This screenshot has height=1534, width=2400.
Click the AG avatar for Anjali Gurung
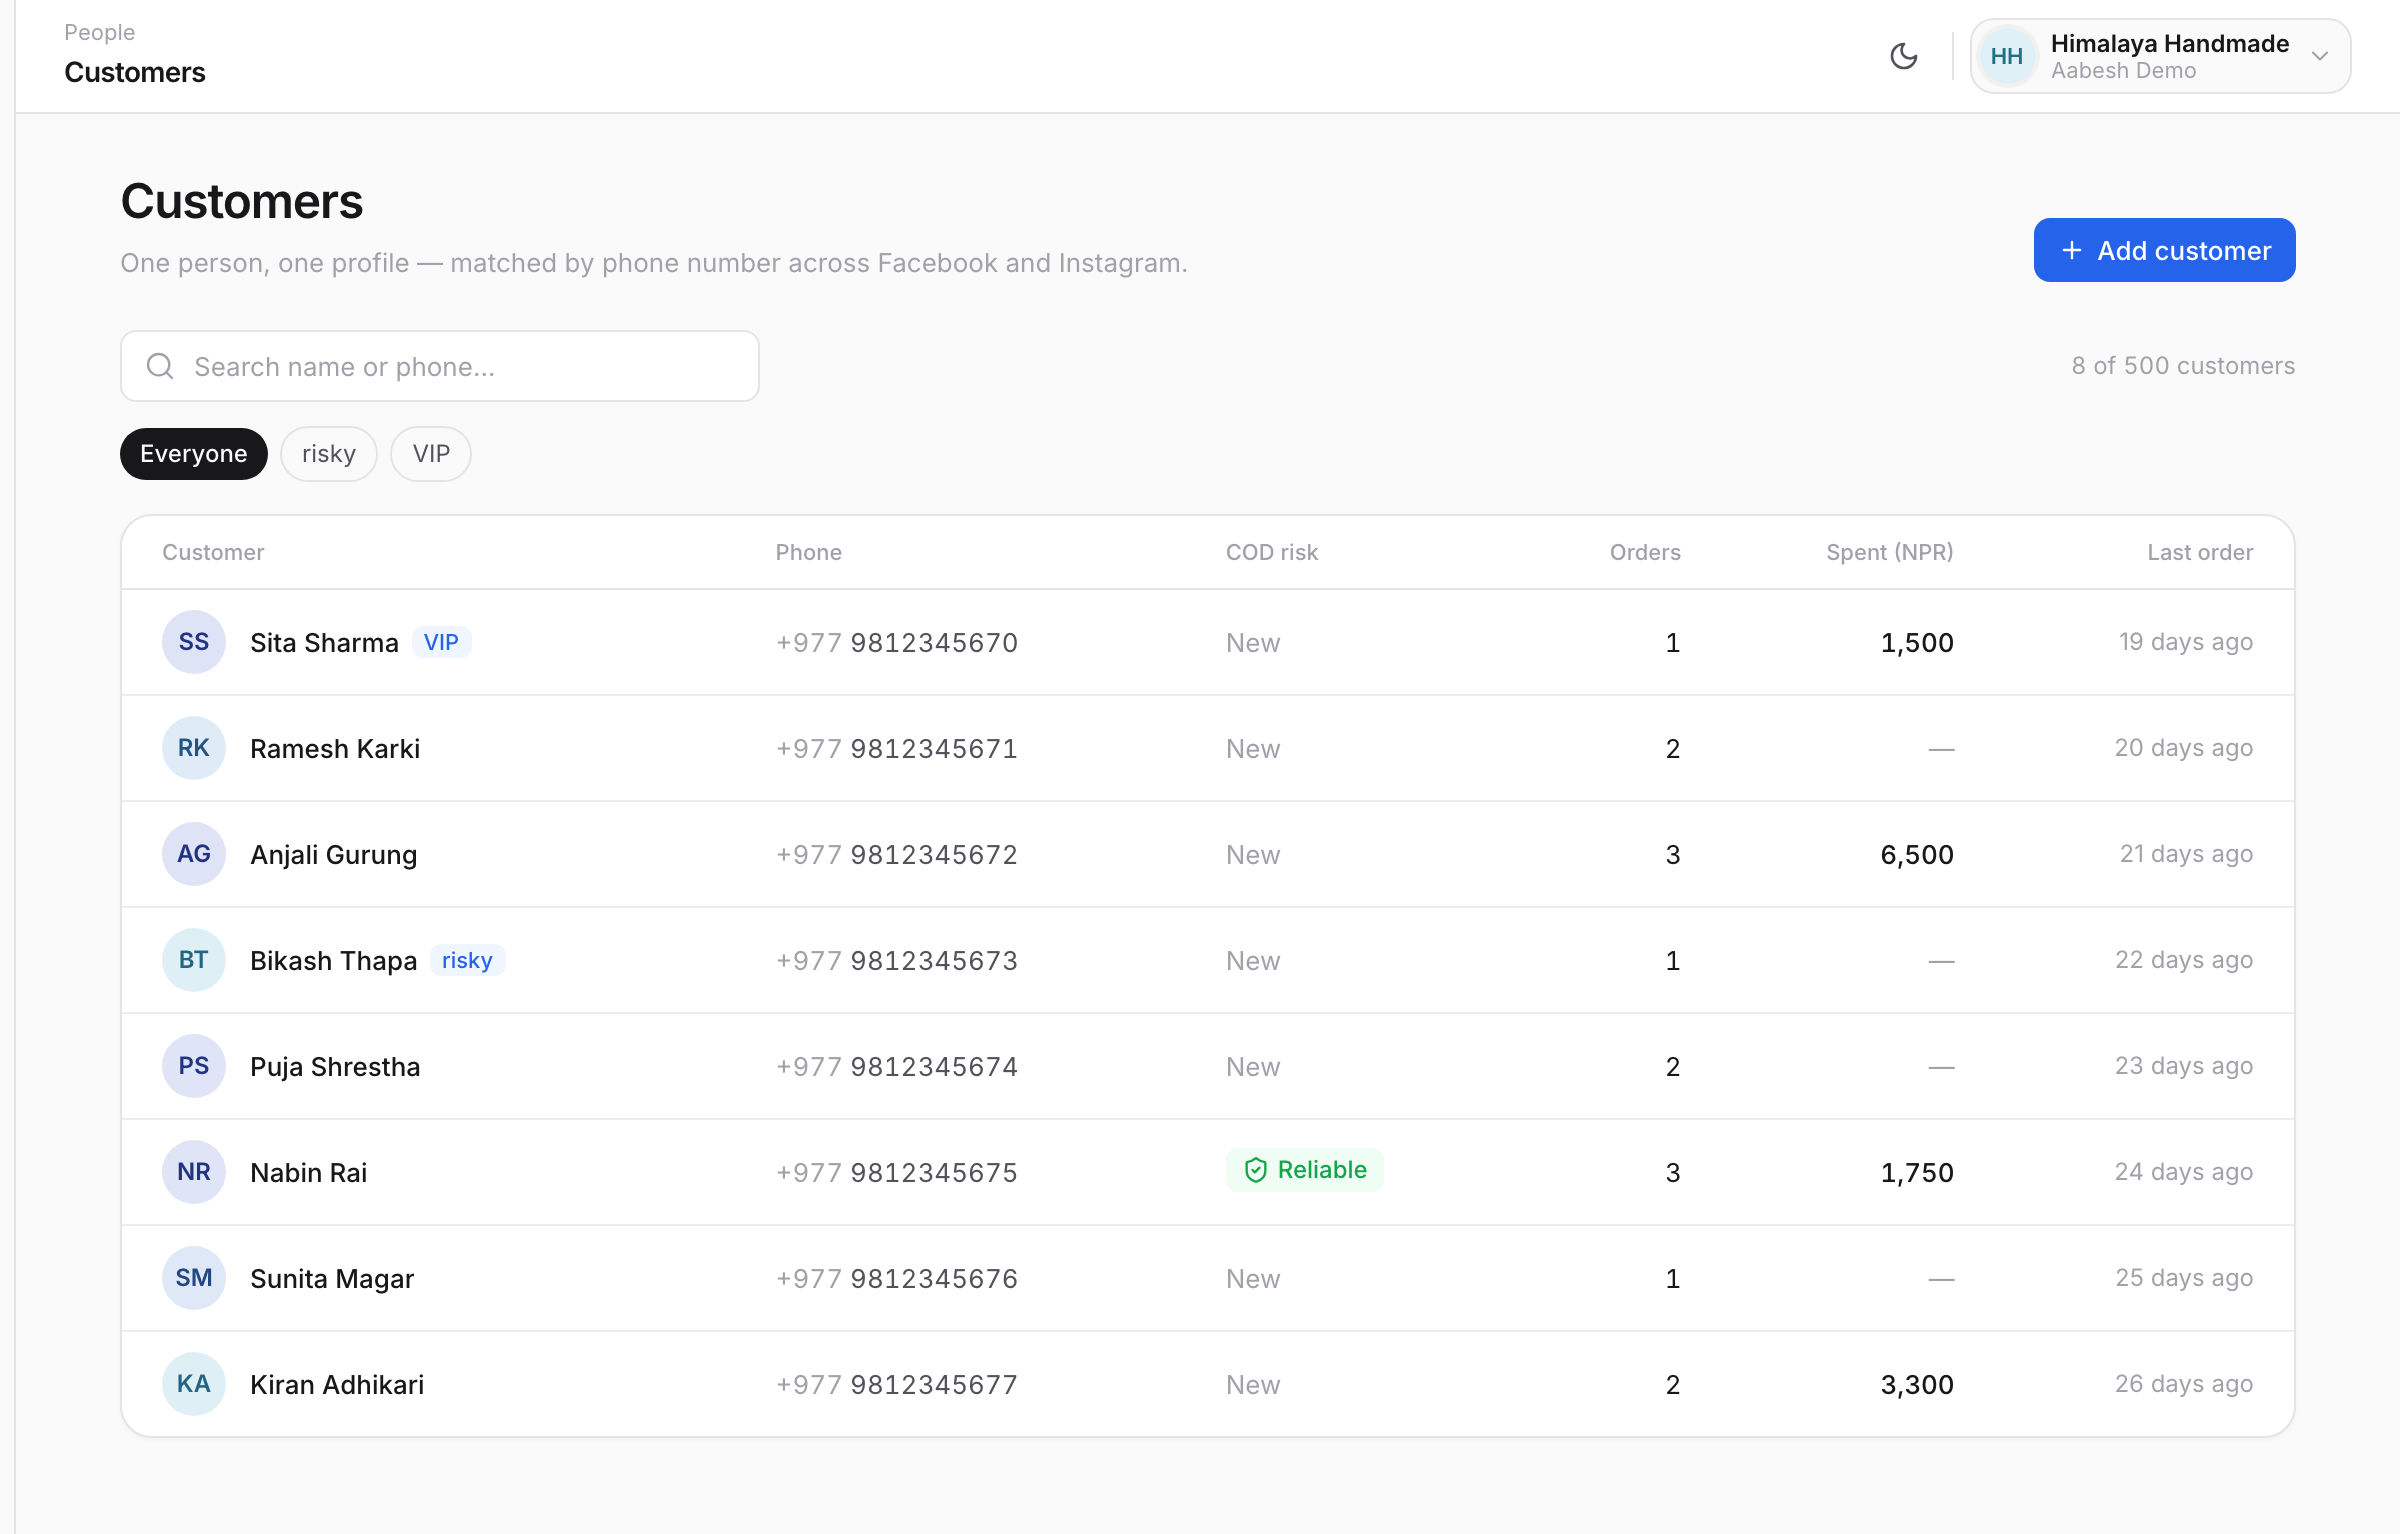194,854
